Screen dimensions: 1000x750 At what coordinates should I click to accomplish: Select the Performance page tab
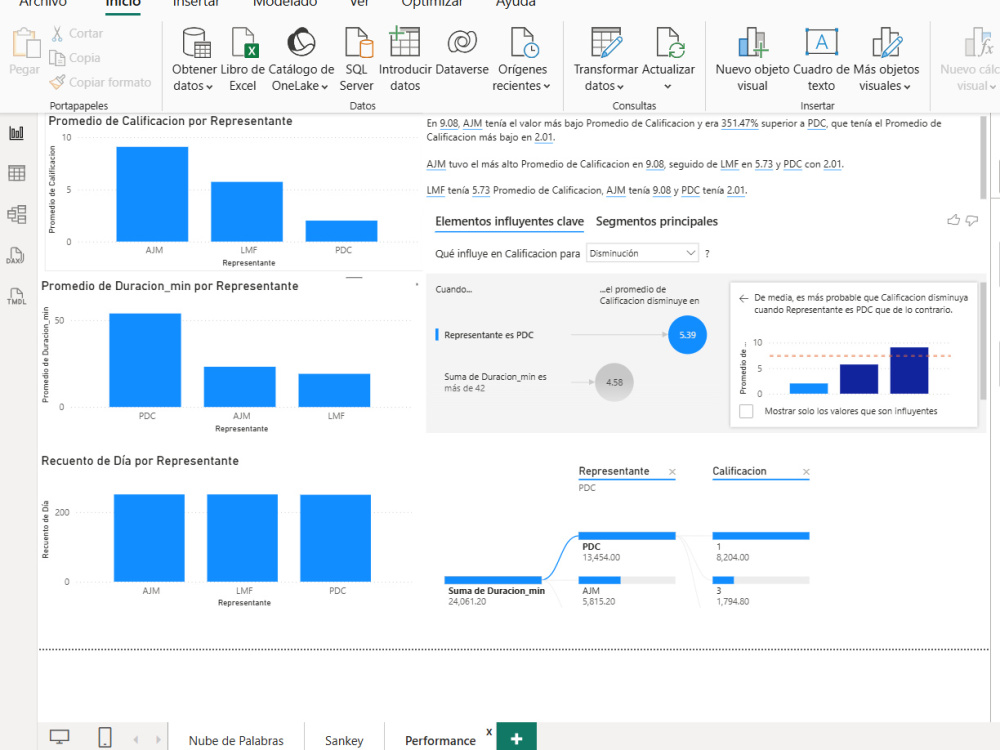pyautogui.click(x=440, y=740)
